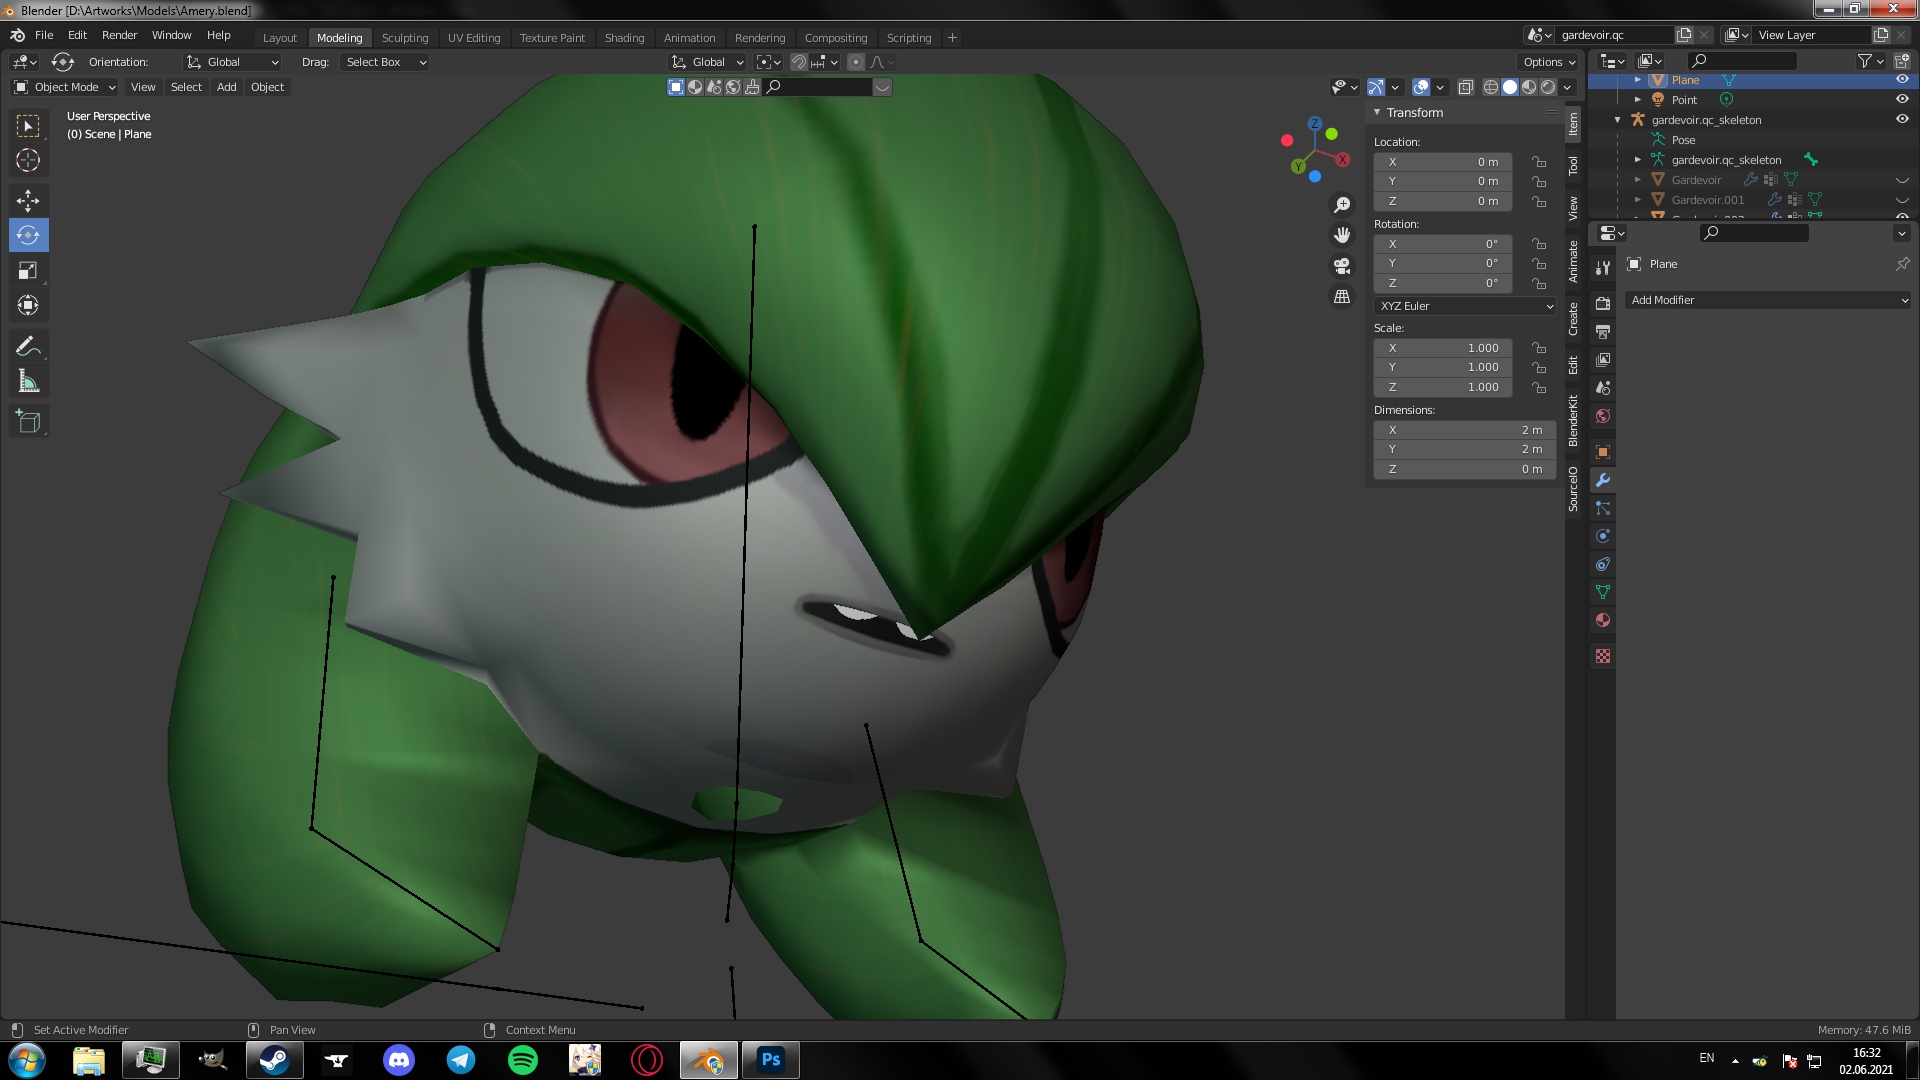Image resolution: width=1920 pixels, height=1080 pixels.
Task: Open the Shading workspace tab
Action: click(x=624, y=38)
